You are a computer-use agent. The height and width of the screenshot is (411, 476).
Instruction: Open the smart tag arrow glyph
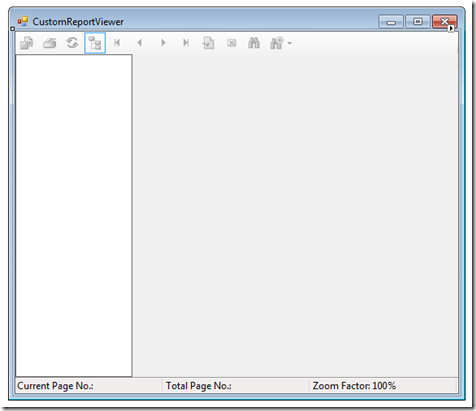click(451, 29)
